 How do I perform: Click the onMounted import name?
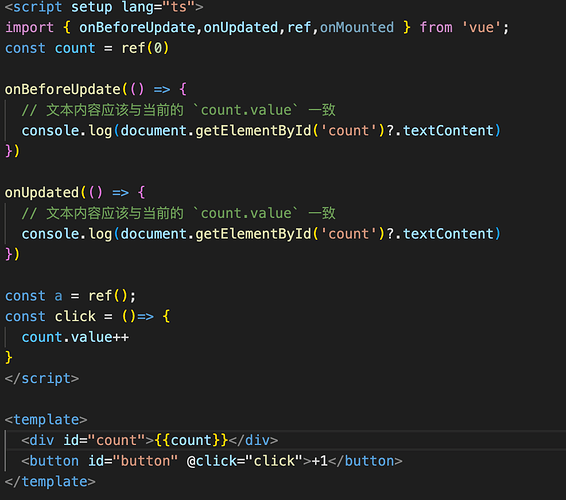point(357,27)
